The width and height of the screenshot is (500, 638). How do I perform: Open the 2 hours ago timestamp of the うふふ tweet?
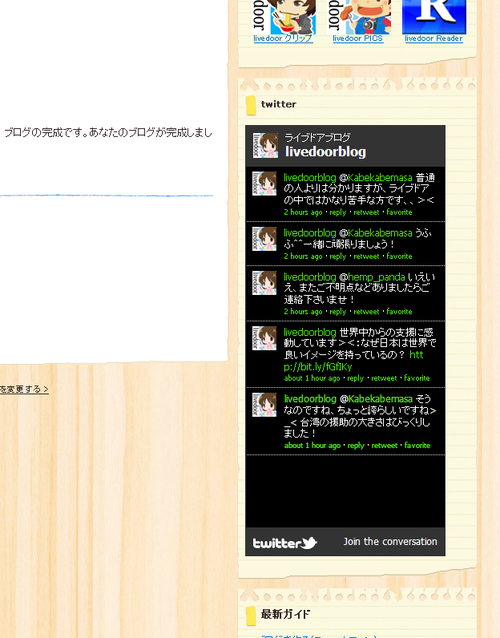303,256
